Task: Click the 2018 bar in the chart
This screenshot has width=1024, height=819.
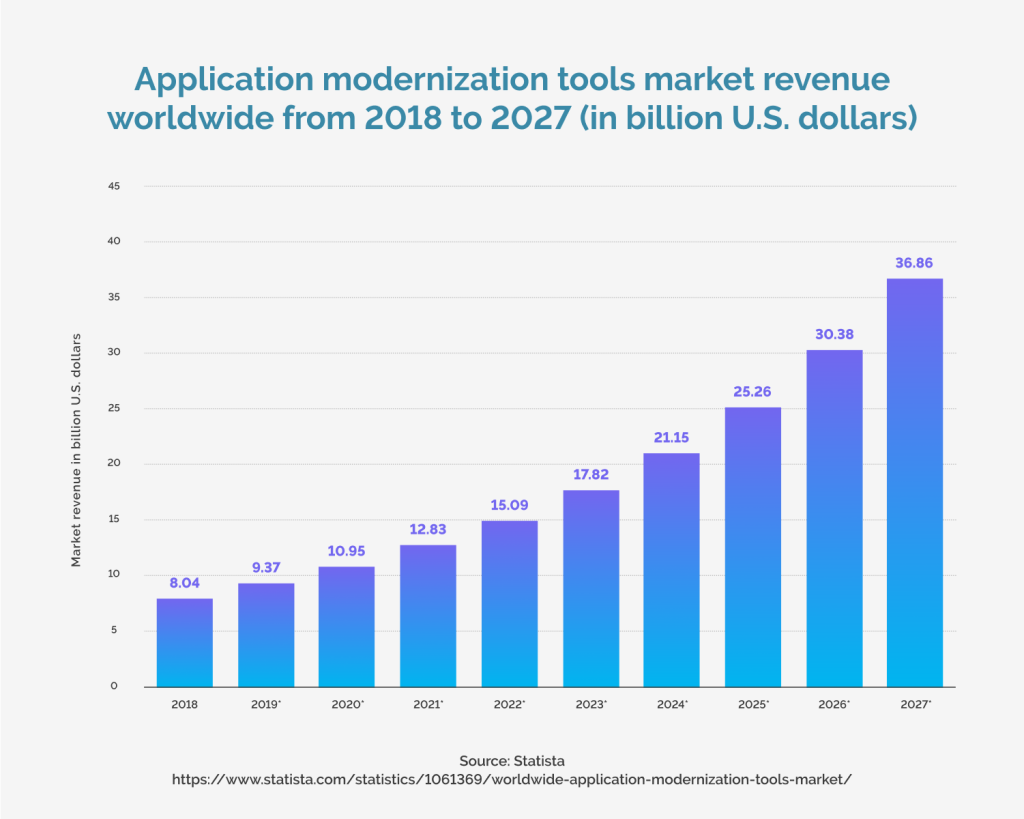Action: [x=184, y=640]
